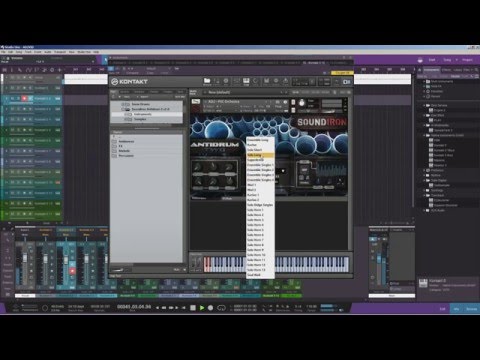Image resolution: width=480 pixels, height=360 pixels.
Task: Open the Effects tab in Studio One browser
Action: (x=446, y=70)
